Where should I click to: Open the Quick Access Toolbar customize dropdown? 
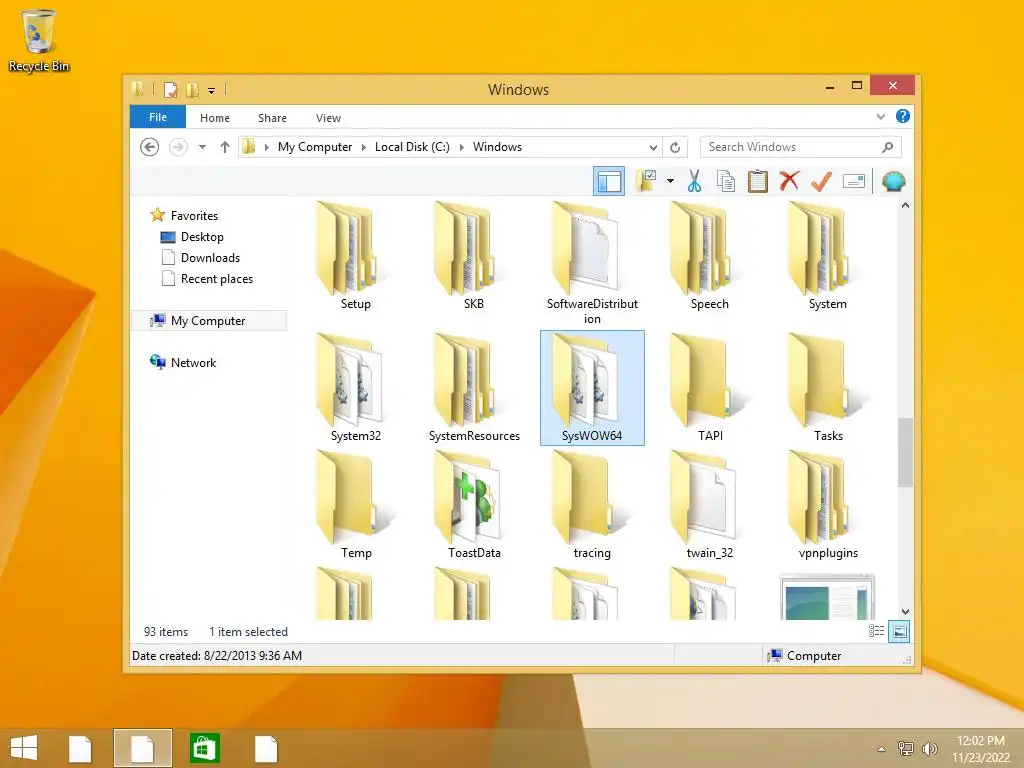click(x=211, y=91)
